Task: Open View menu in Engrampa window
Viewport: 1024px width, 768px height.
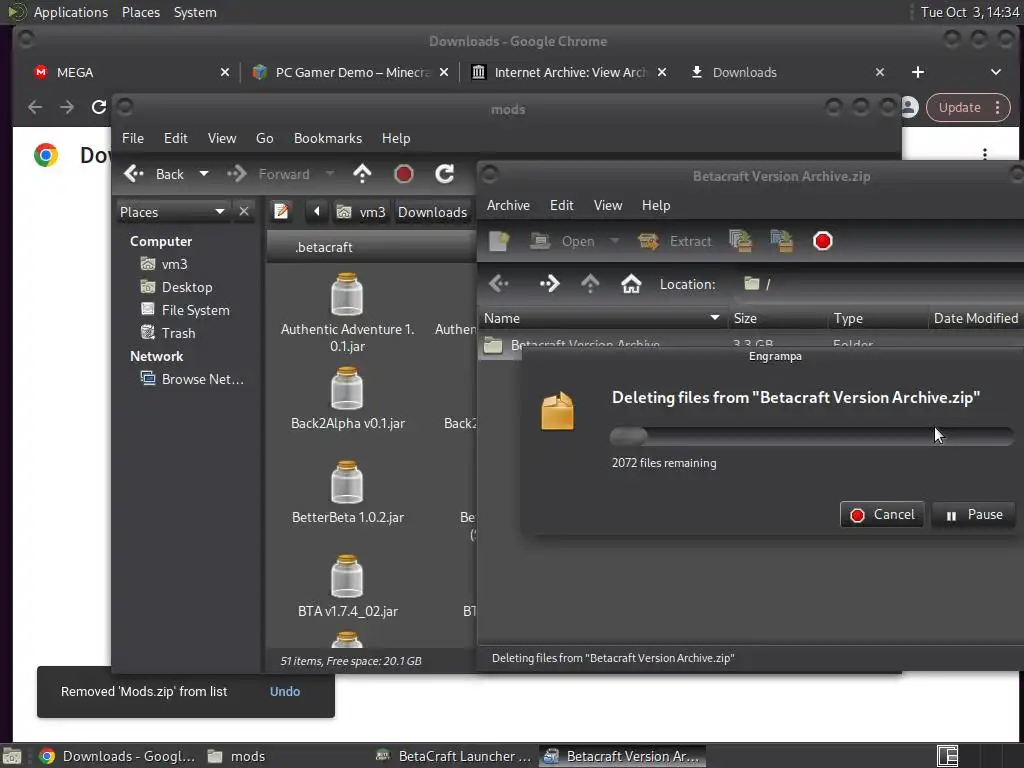Action: point(607,205)
